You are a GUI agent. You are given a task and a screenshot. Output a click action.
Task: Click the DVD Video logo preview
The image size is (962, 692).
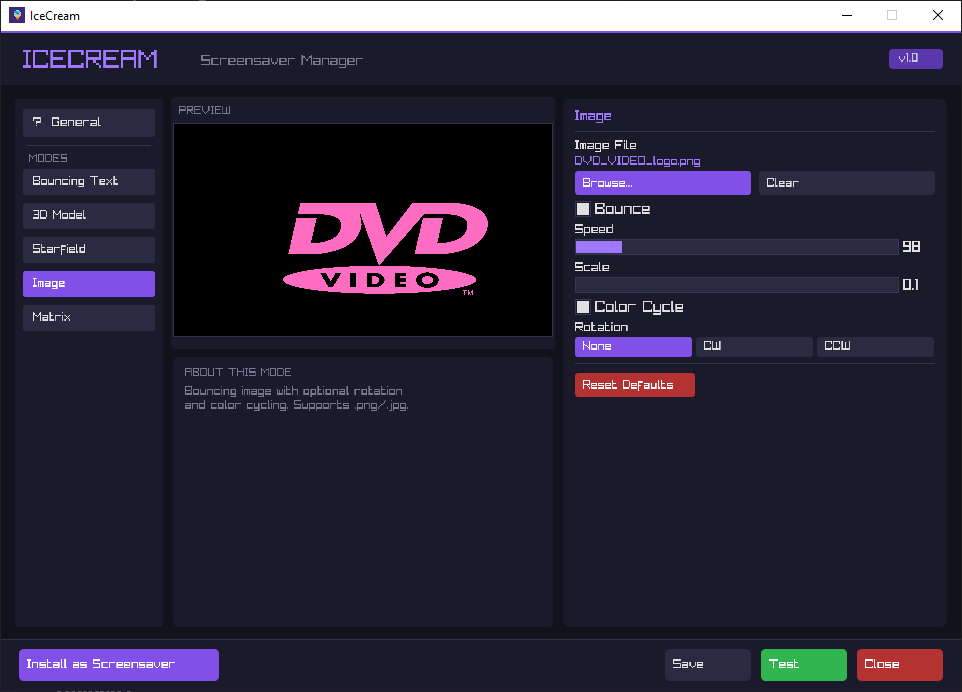point(387,248)
